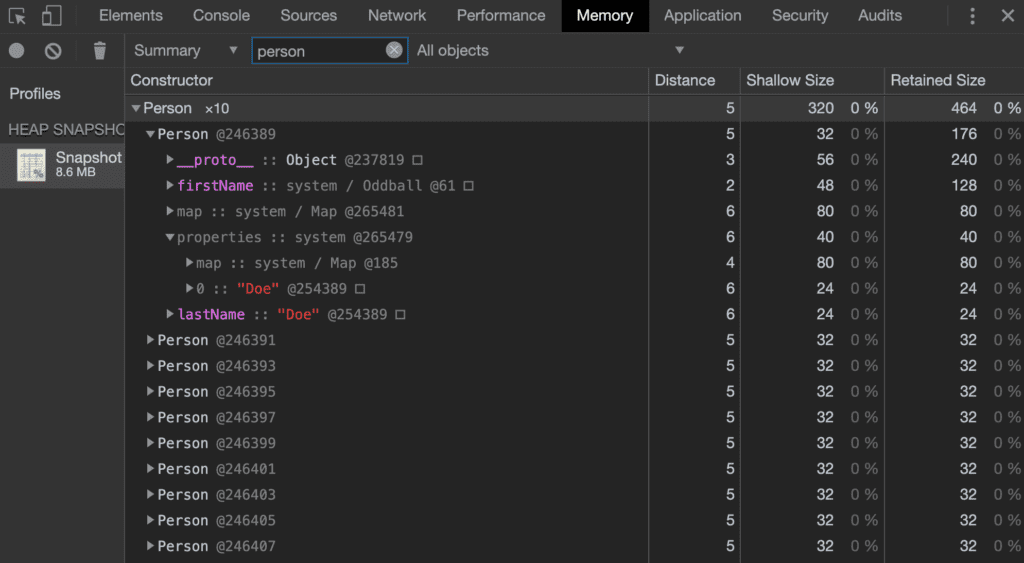Sort by Retained Size column header

(x=940, y=80)
